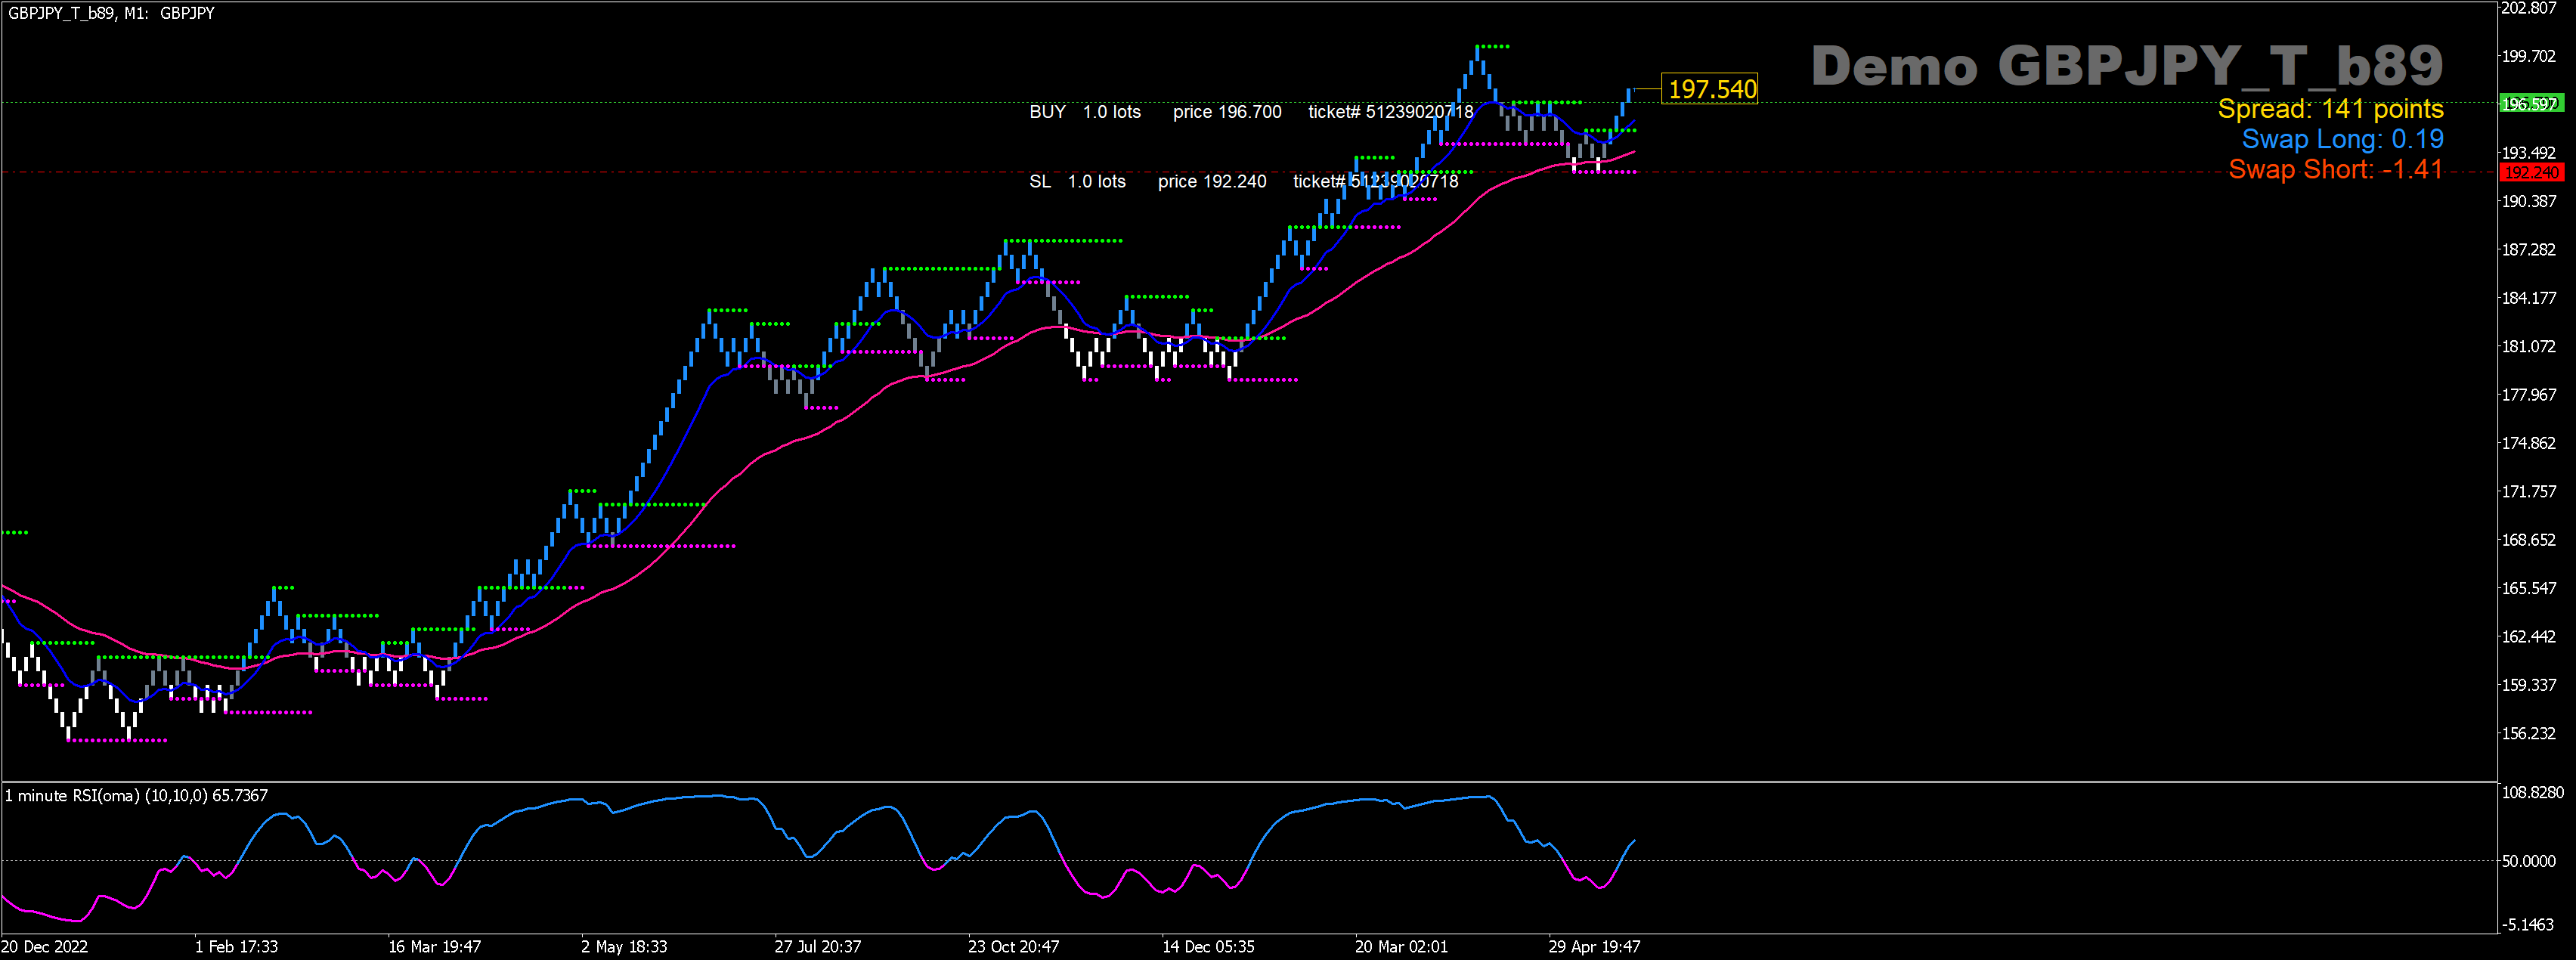Click the Swap Short: -1.41 label
Screen dimensions: 2576x960
point(2334,169)
